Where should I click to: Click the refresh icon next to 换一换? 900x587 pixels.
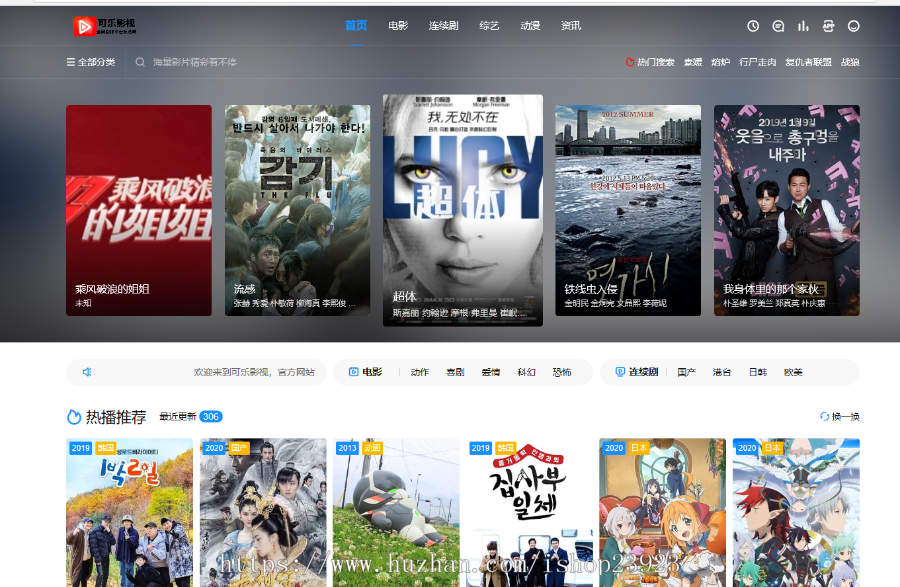[x=824, y=417]
